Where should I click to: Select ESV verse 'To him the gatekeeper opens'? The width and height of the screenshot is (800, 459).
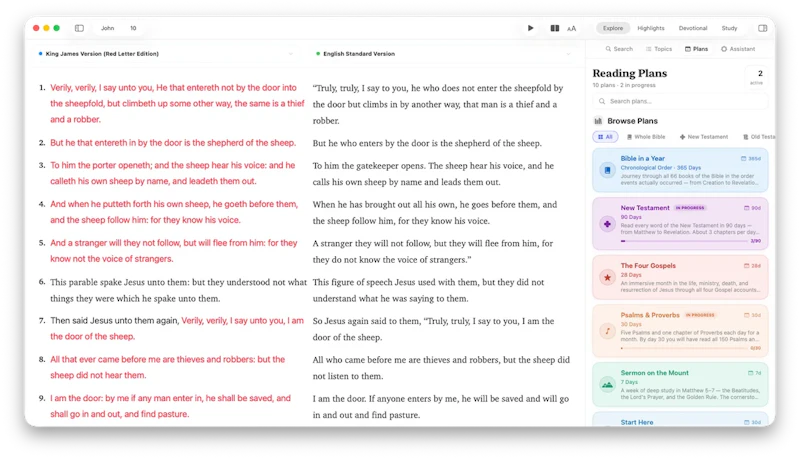[x=433, y=174]
